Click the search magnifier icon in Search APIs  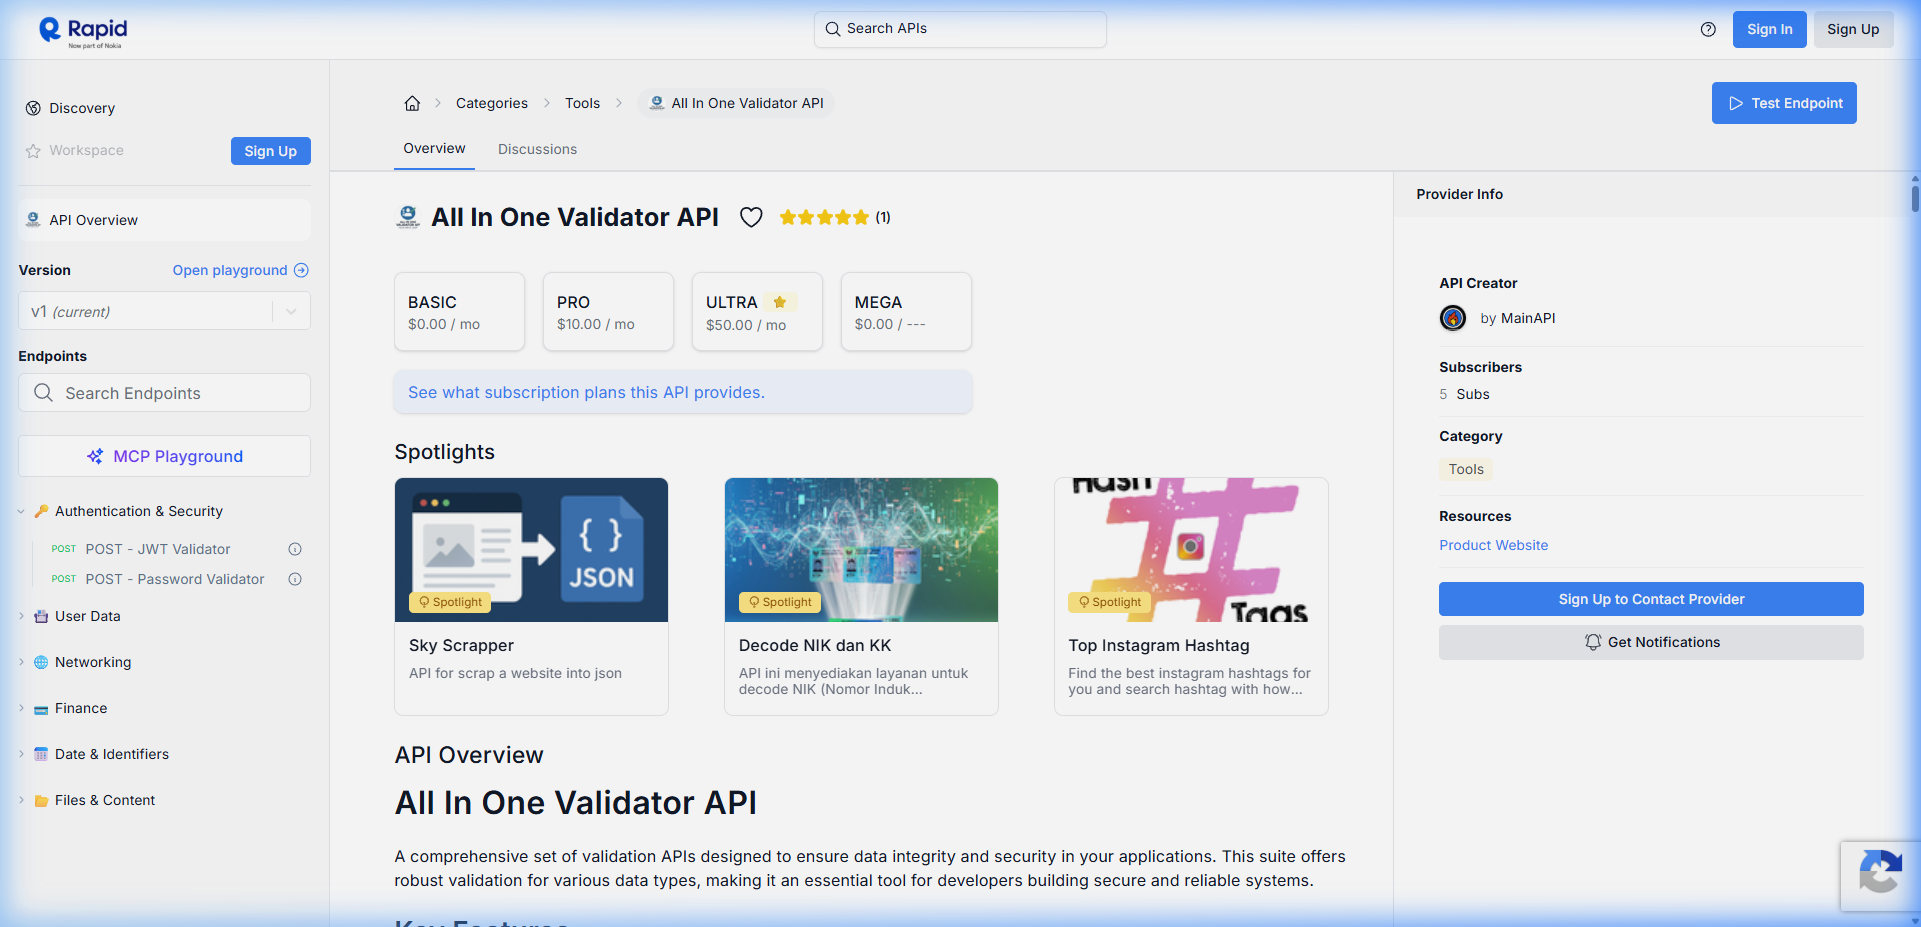832,29
